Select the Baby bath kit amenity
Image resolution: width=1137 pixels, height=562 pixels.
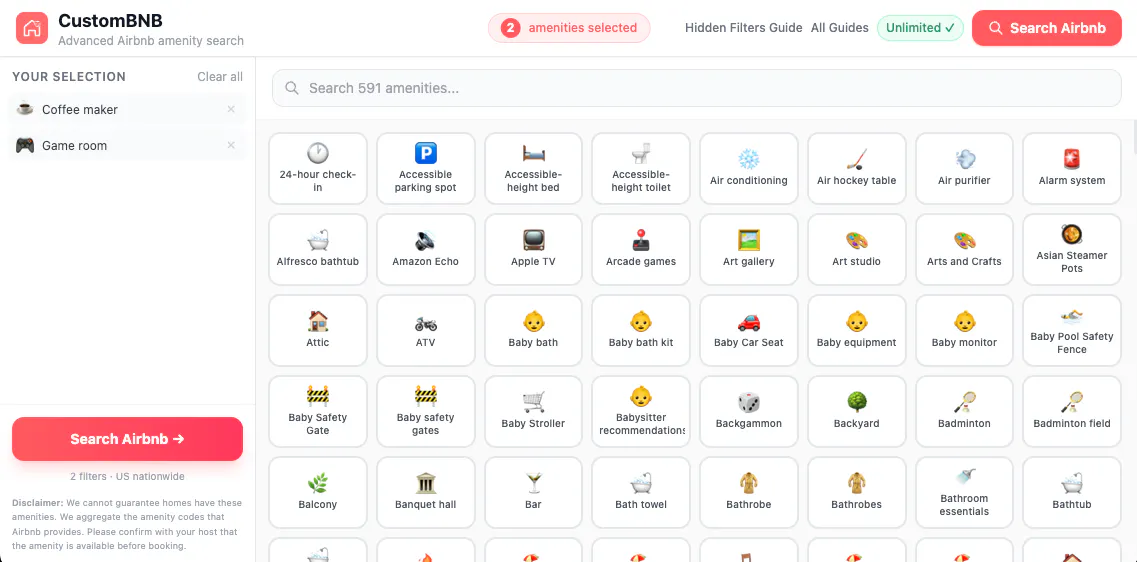click(641, 331)
